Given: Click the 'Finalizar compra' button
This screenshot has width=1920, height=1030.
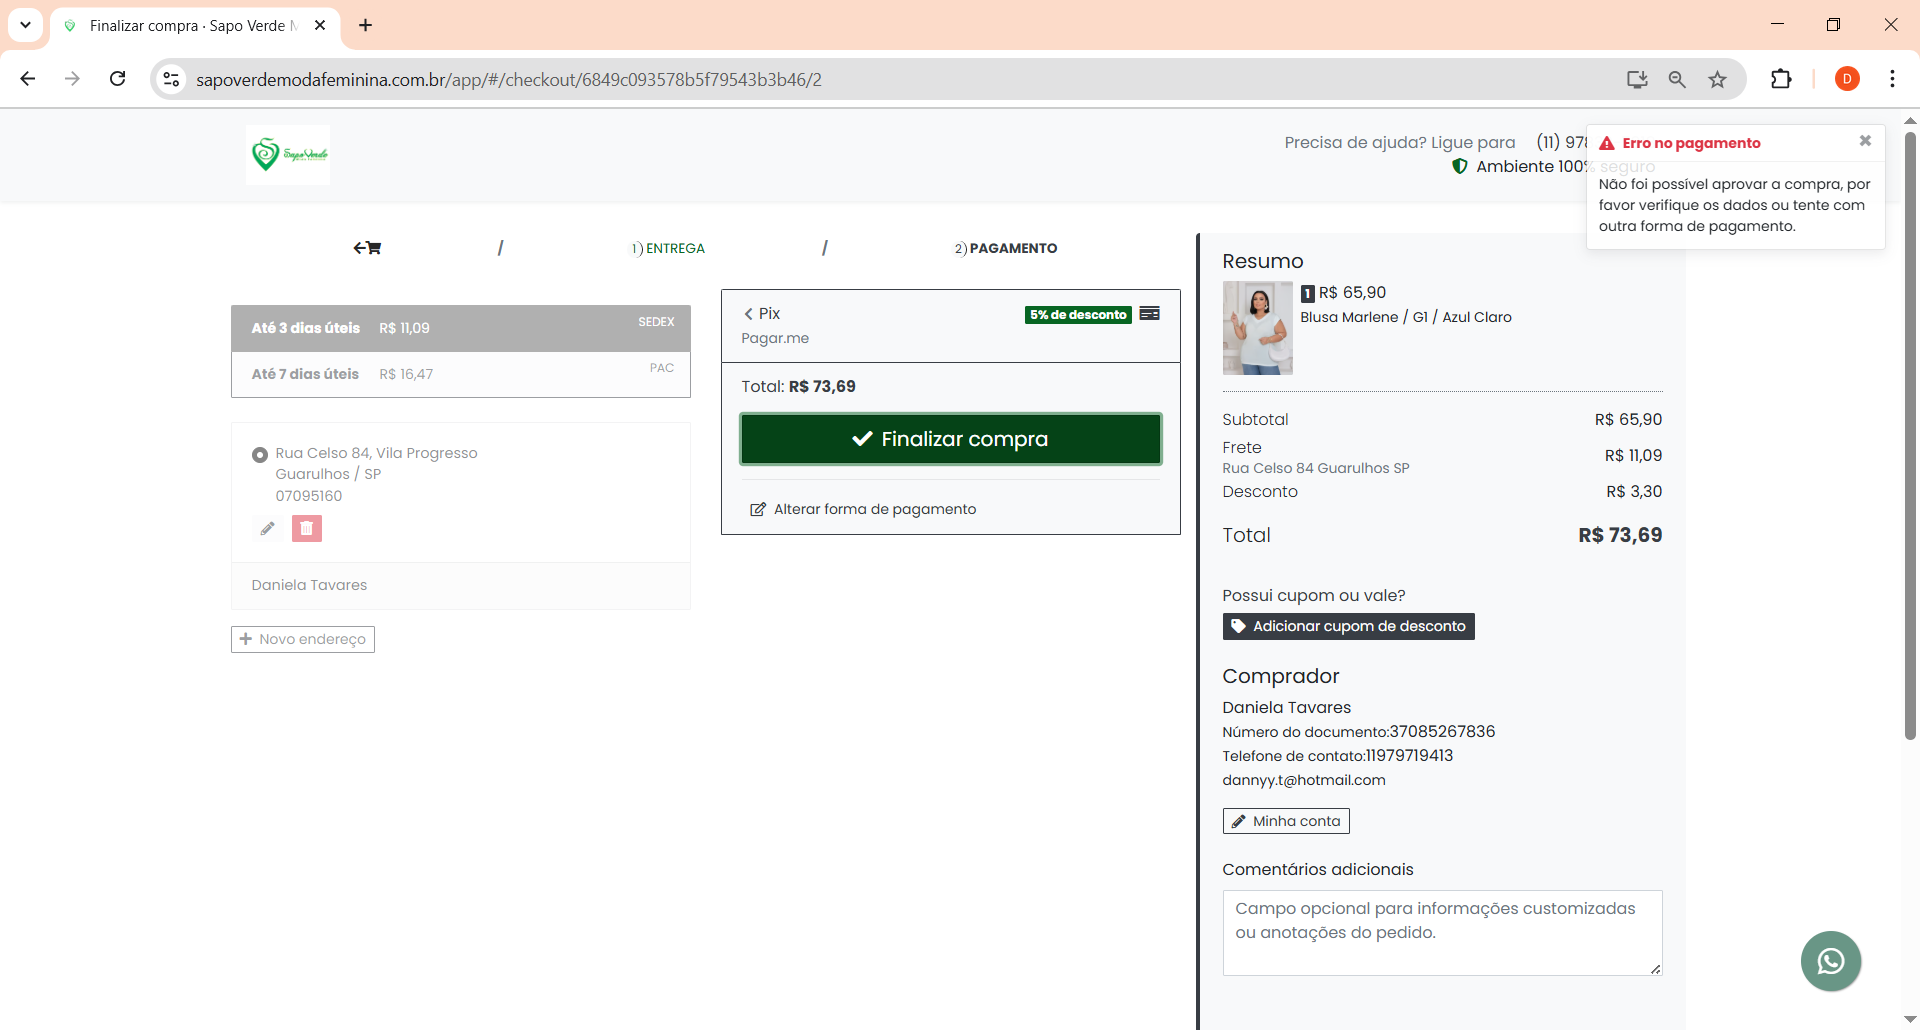Looking at the screenshot, I should pos(951,439).
